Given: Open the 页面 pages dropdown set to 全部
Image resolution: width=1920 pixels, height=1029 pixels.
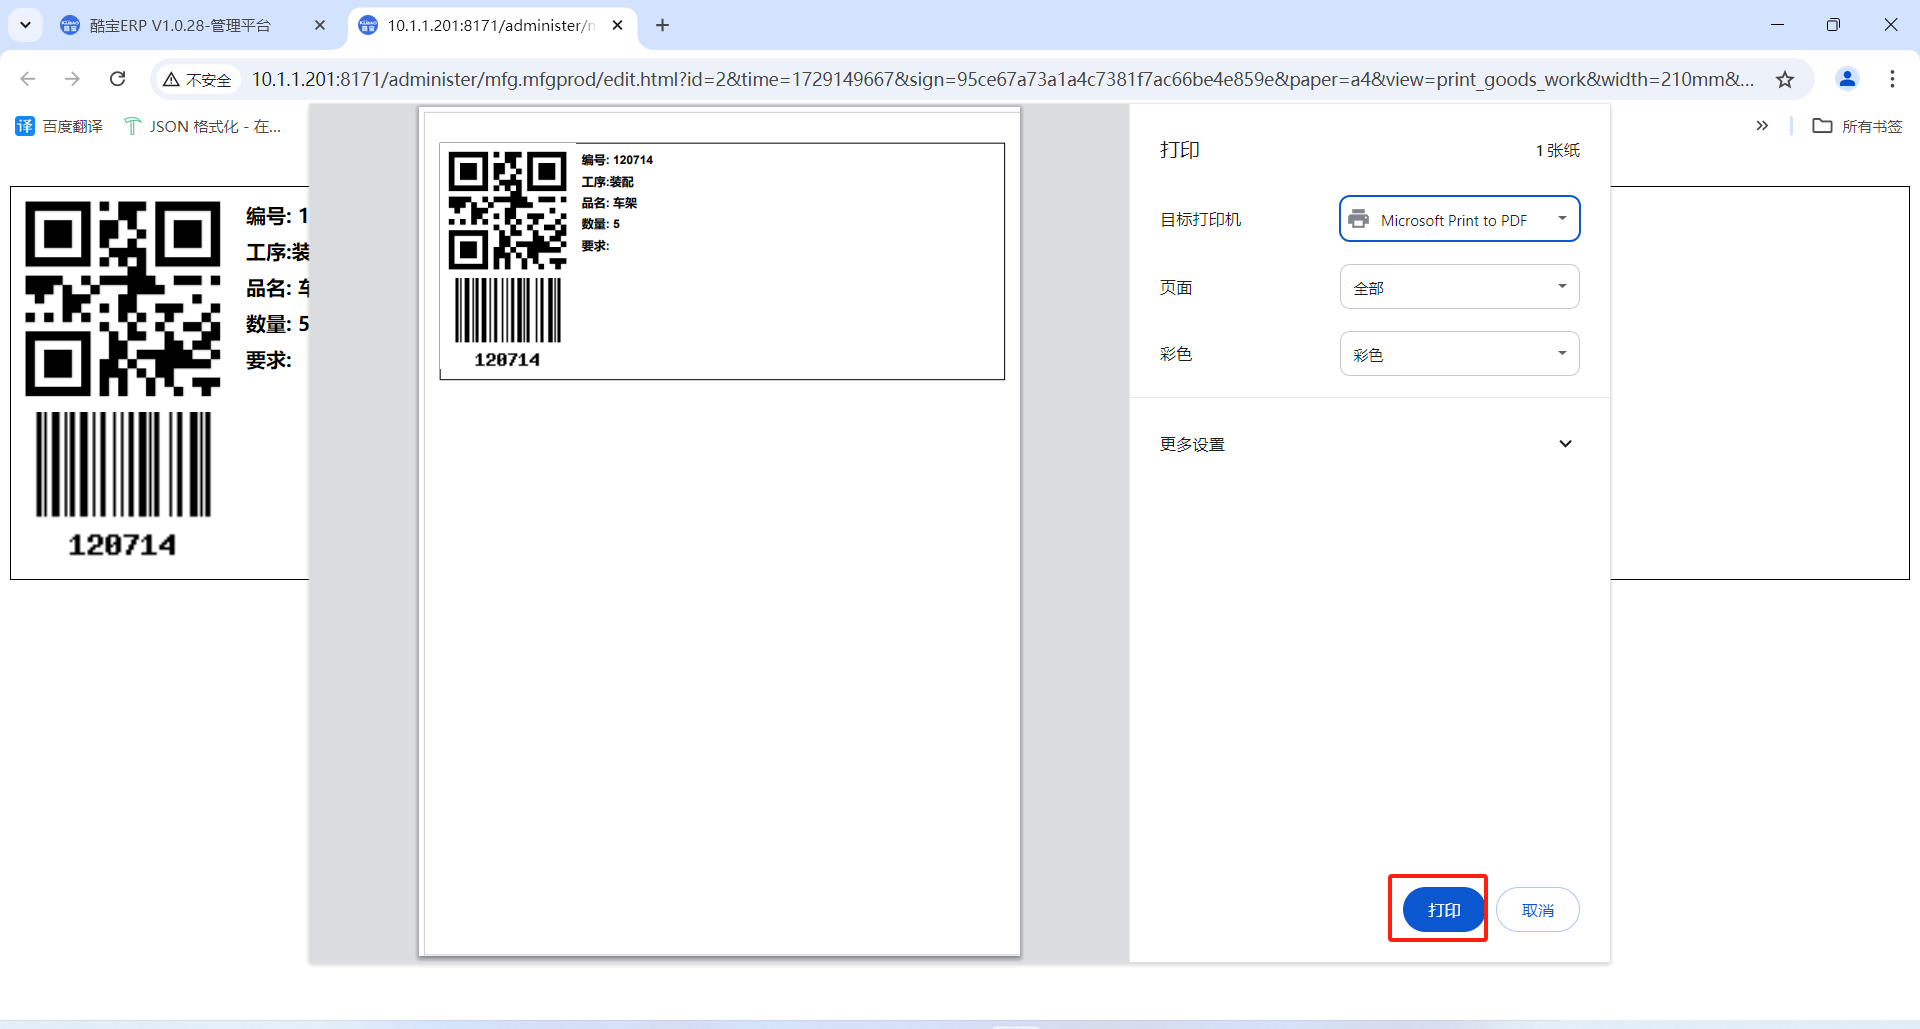Looking at the screenshot, I should pos(1459,287).
